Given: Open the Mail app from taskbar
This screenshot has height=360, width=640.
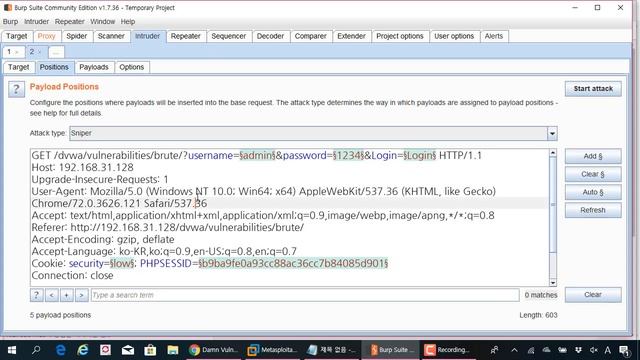Looking at the screenshot, I should [128, 350].
